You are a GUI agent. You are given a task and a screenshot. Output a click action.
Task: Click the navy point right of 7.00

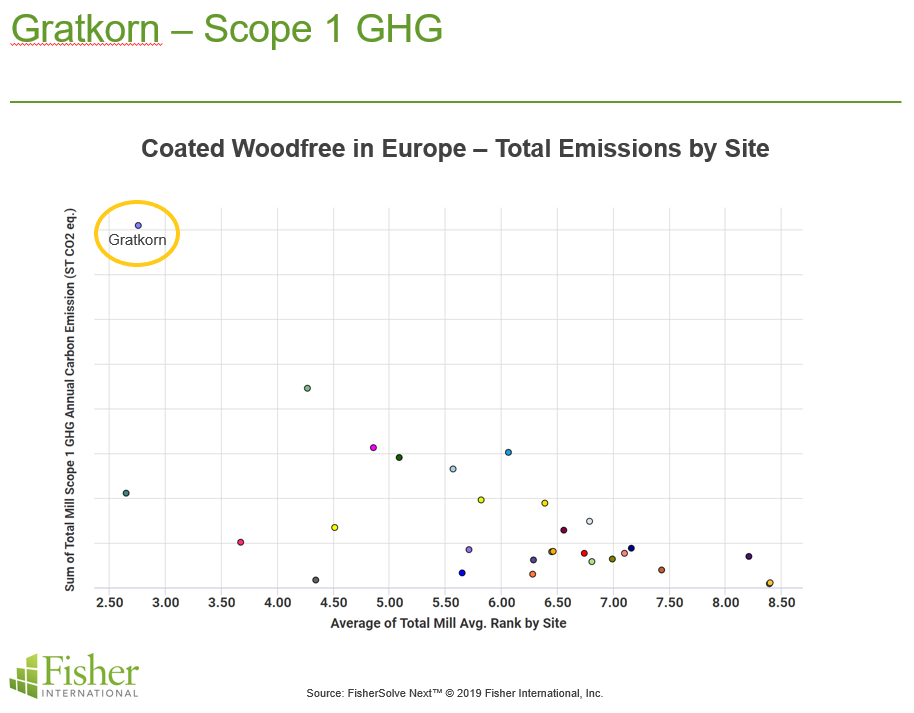[x=631, y=549]
